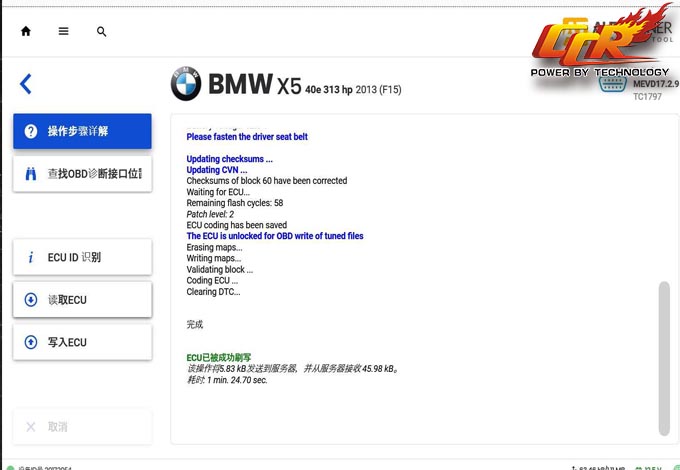Select green 'ECU已被成功刷写' success message
Screen dimensions: 680x470
(x=219, y=358)
